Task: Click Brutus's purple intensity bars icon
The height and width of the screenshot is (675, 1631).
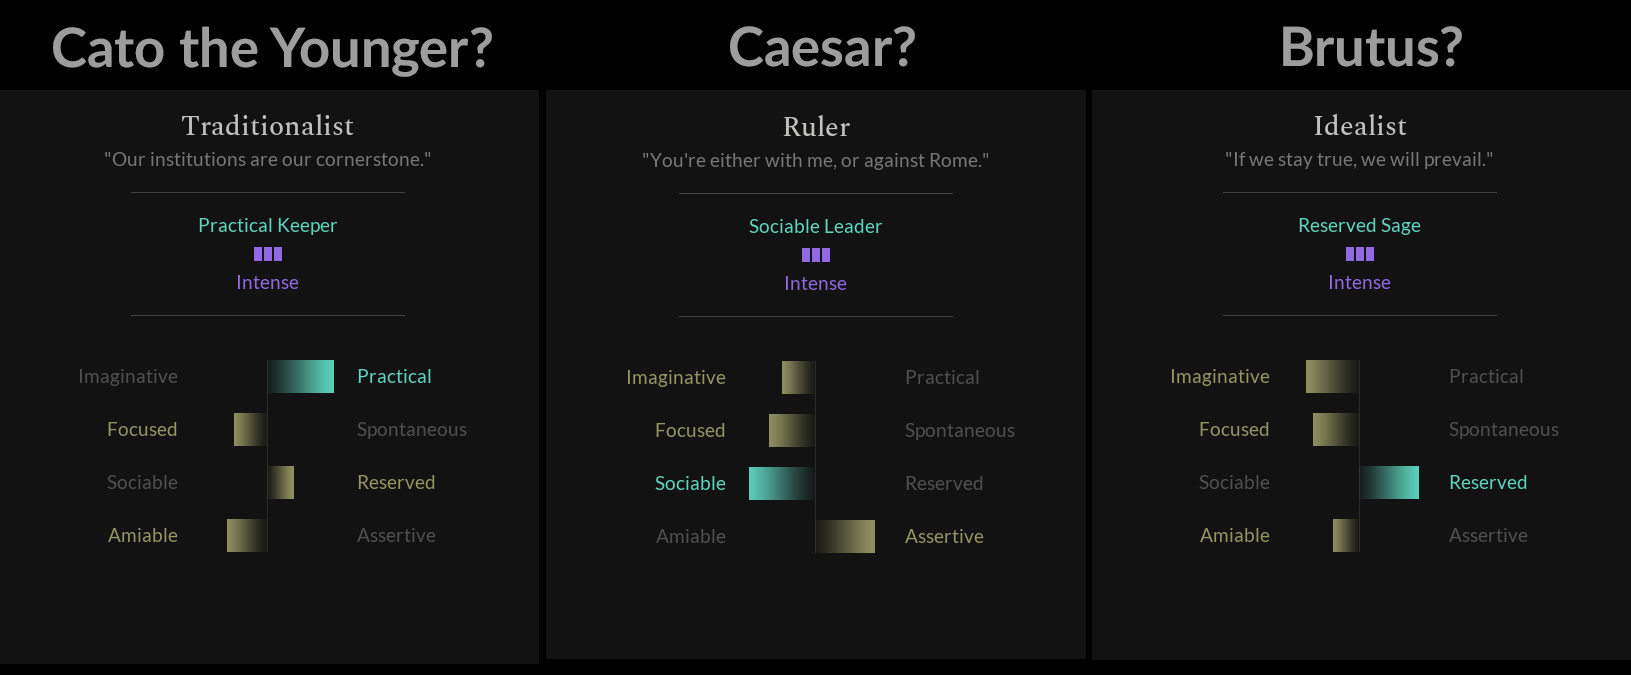Action: 1360,254
